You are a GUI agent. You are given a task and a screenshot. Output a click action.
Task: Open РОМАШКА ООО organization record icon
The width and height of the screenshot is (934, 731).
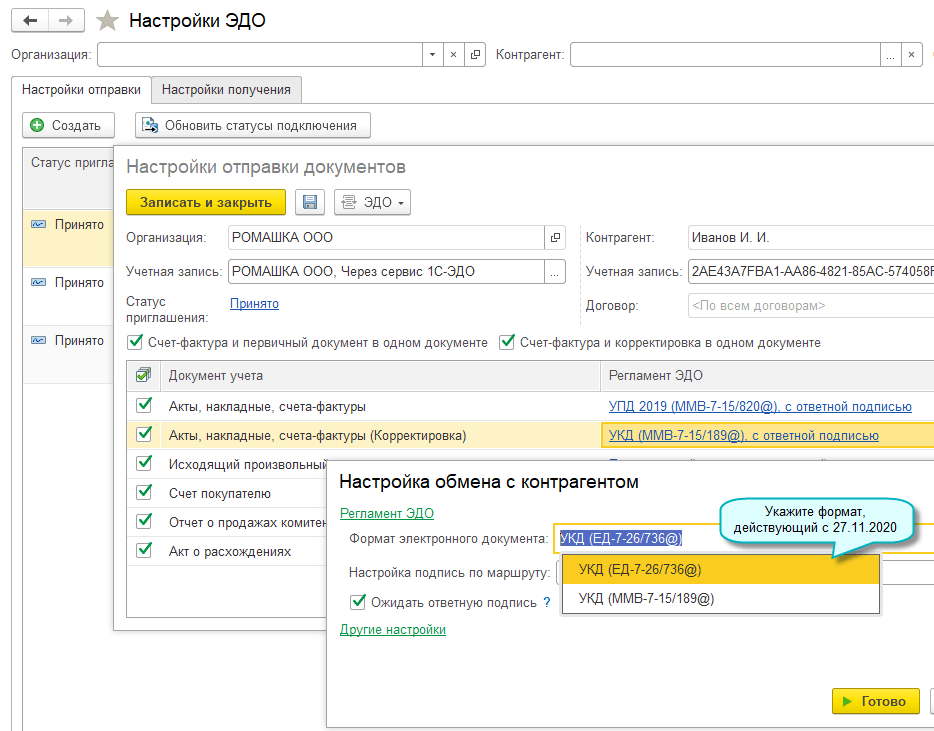(x=555, y=238)
